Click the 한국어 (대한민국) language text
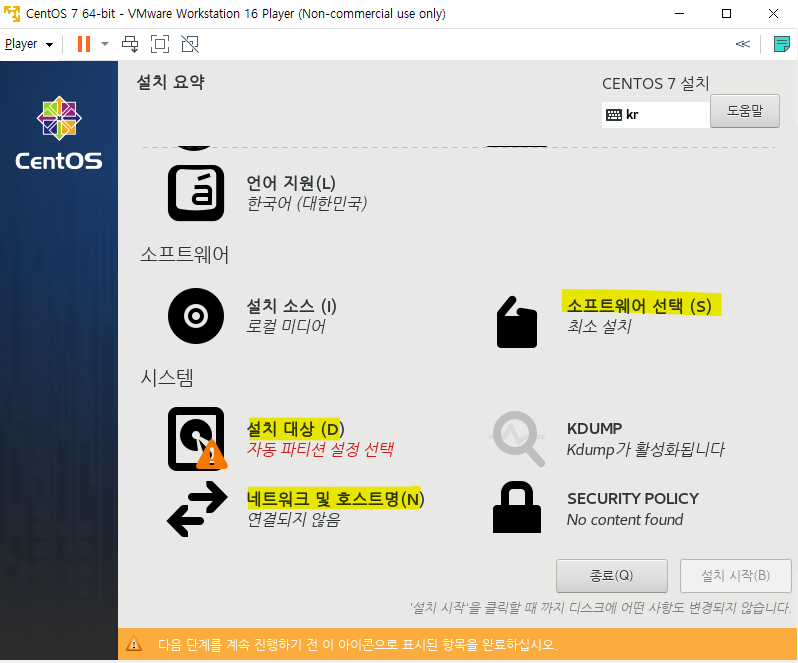This screenshot has width=798, height=663. [x=306, y=204]
